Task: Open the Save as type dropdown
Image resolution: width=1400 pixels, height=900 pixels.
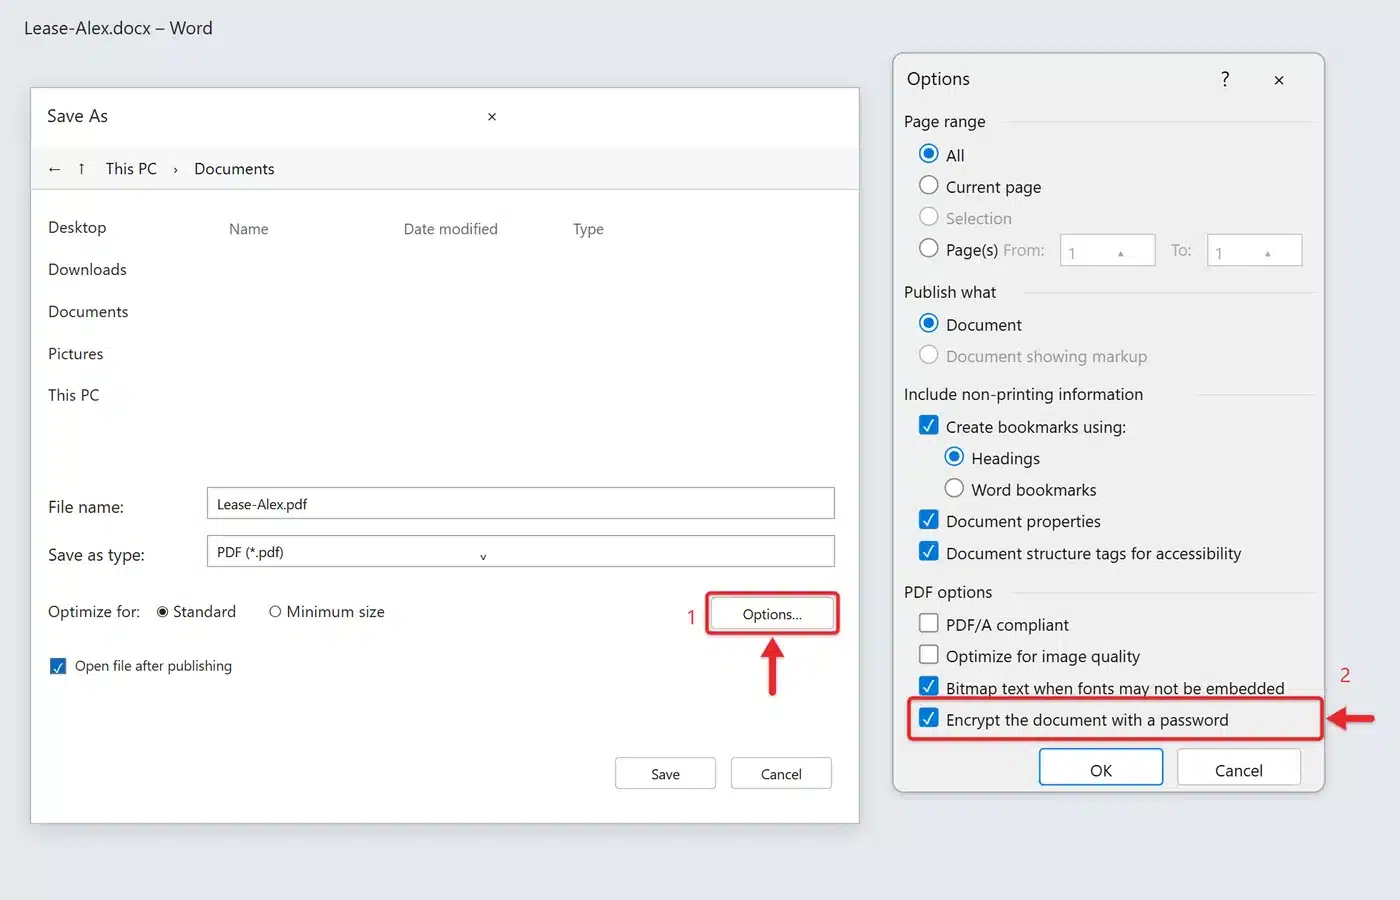Action: tap(520, 551)
